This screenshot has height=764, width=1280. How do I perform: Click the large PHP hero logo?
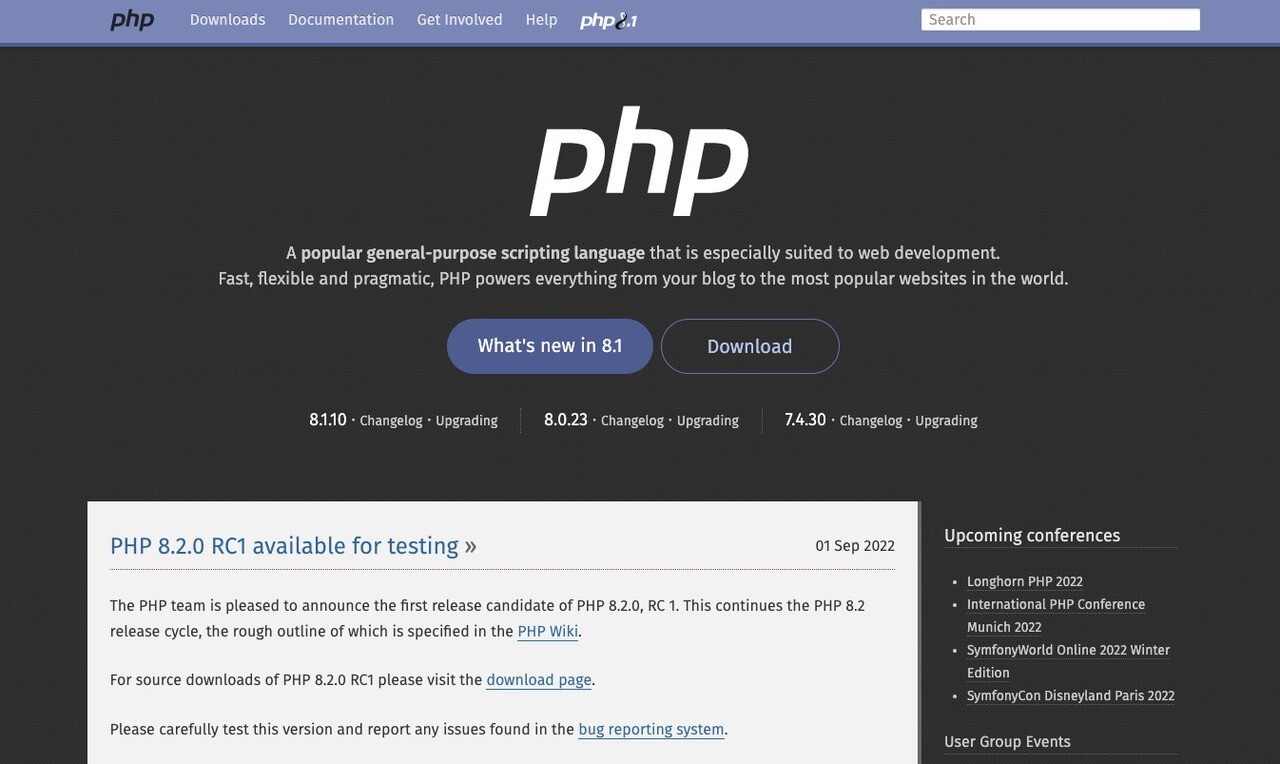click(x=639, y=161)
